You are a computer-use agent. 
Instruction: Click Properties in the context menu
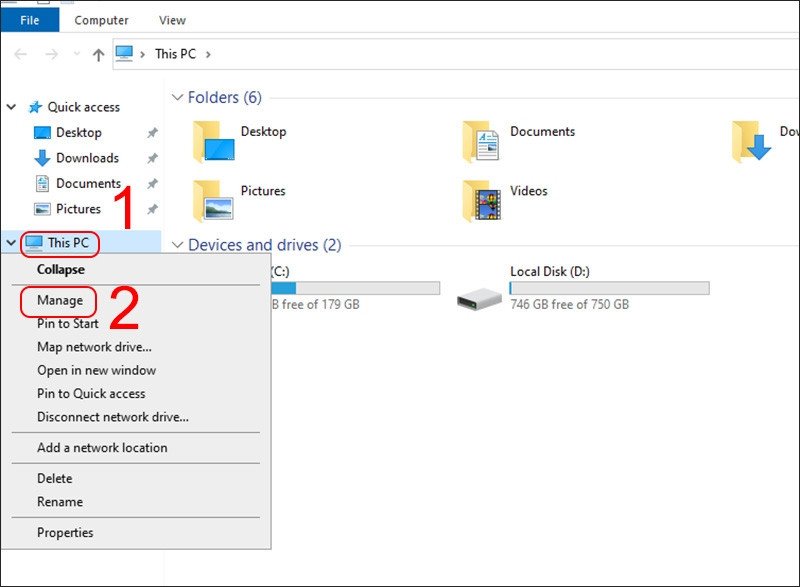point(65,532)
